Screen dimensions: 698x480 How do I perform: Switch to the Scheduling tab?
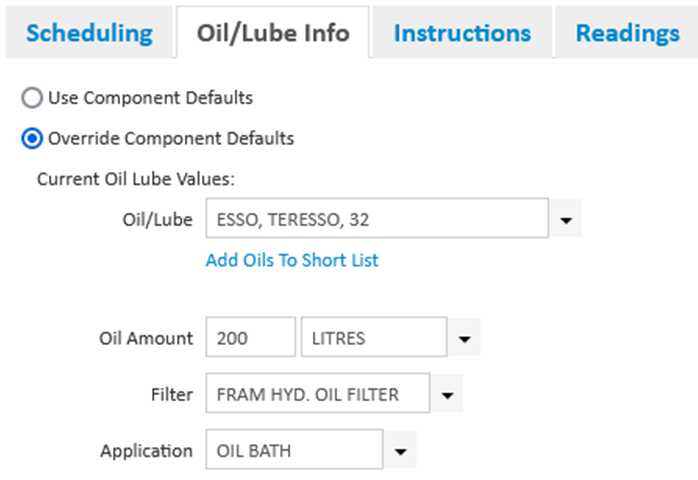pyautogui.click(x=89, y=33)
